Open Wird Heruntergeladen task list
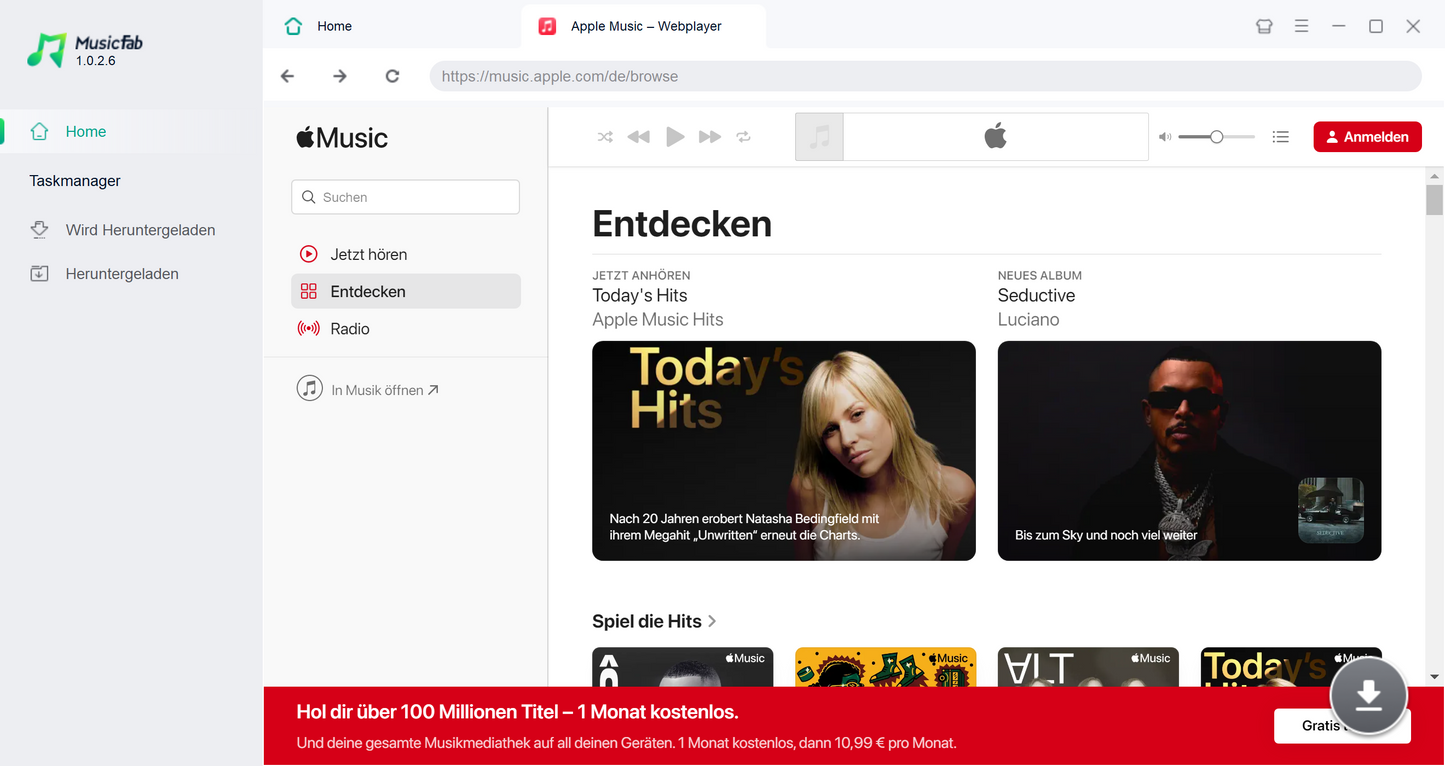Image resolution: width=1445 pixels, height=766 pixels. pyautogui.click(x=140, y=230)
